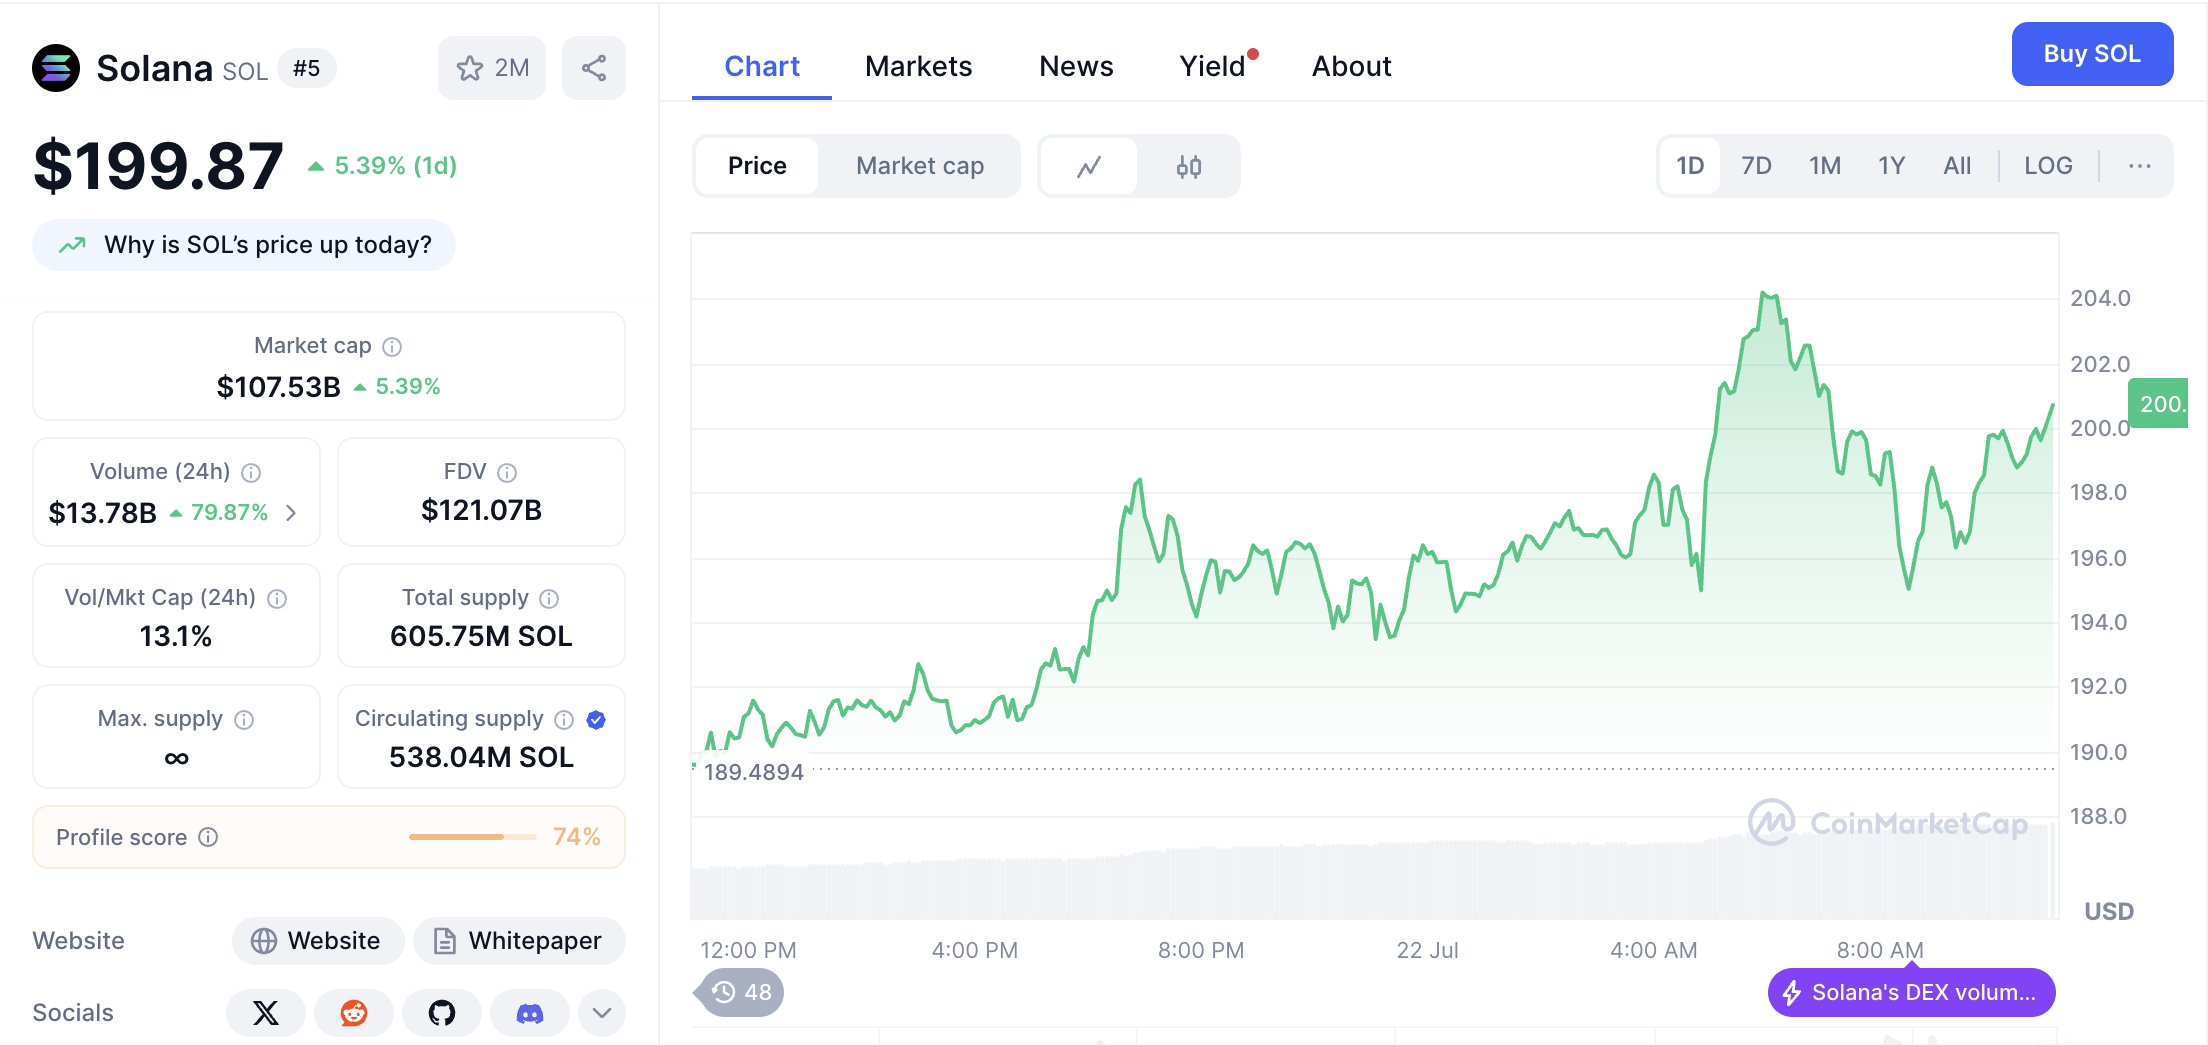The image size is (2208, 1045).
Task: Open the chart more options ellipsis
Action: tap(2140, 166)
